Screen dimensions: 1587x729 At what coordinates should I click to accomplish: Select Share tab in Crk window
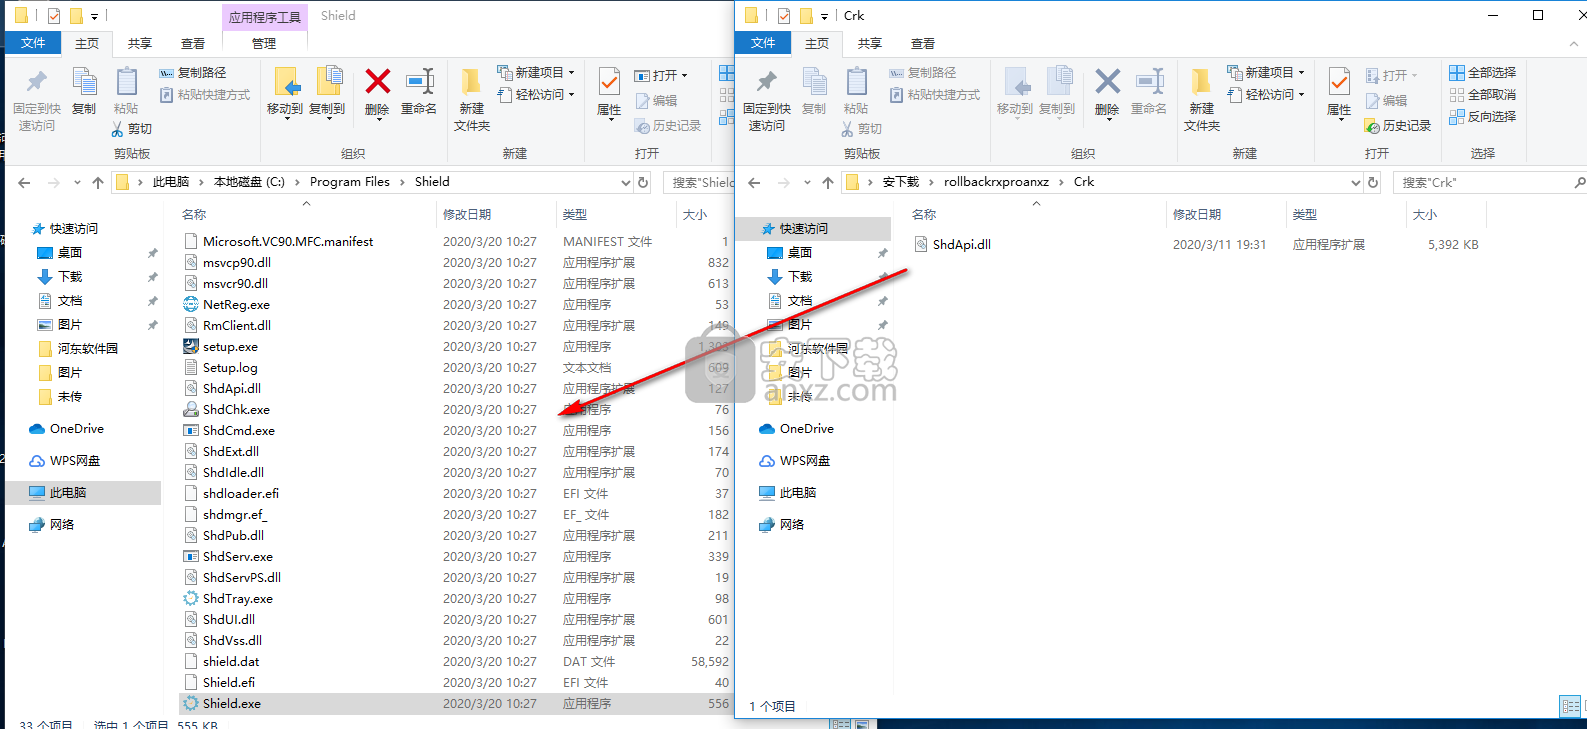[x=870, y=44]
